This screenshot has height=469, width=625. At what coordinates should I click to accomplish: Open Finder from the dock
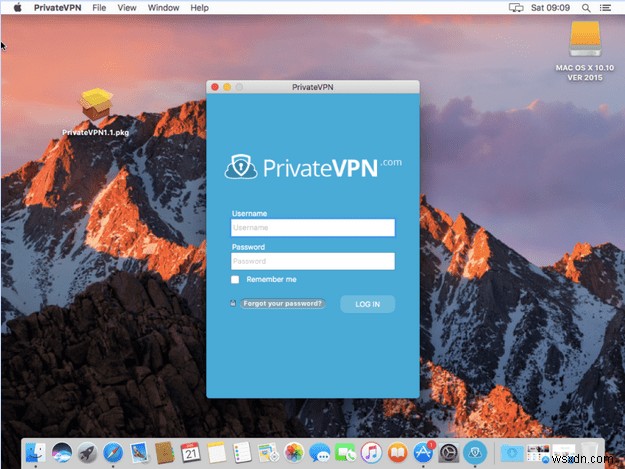point(36,453)
